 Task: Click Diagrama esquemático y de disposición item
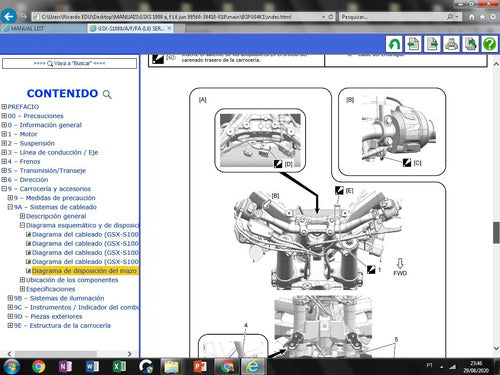pyautogui.click(x=82, y=225)
